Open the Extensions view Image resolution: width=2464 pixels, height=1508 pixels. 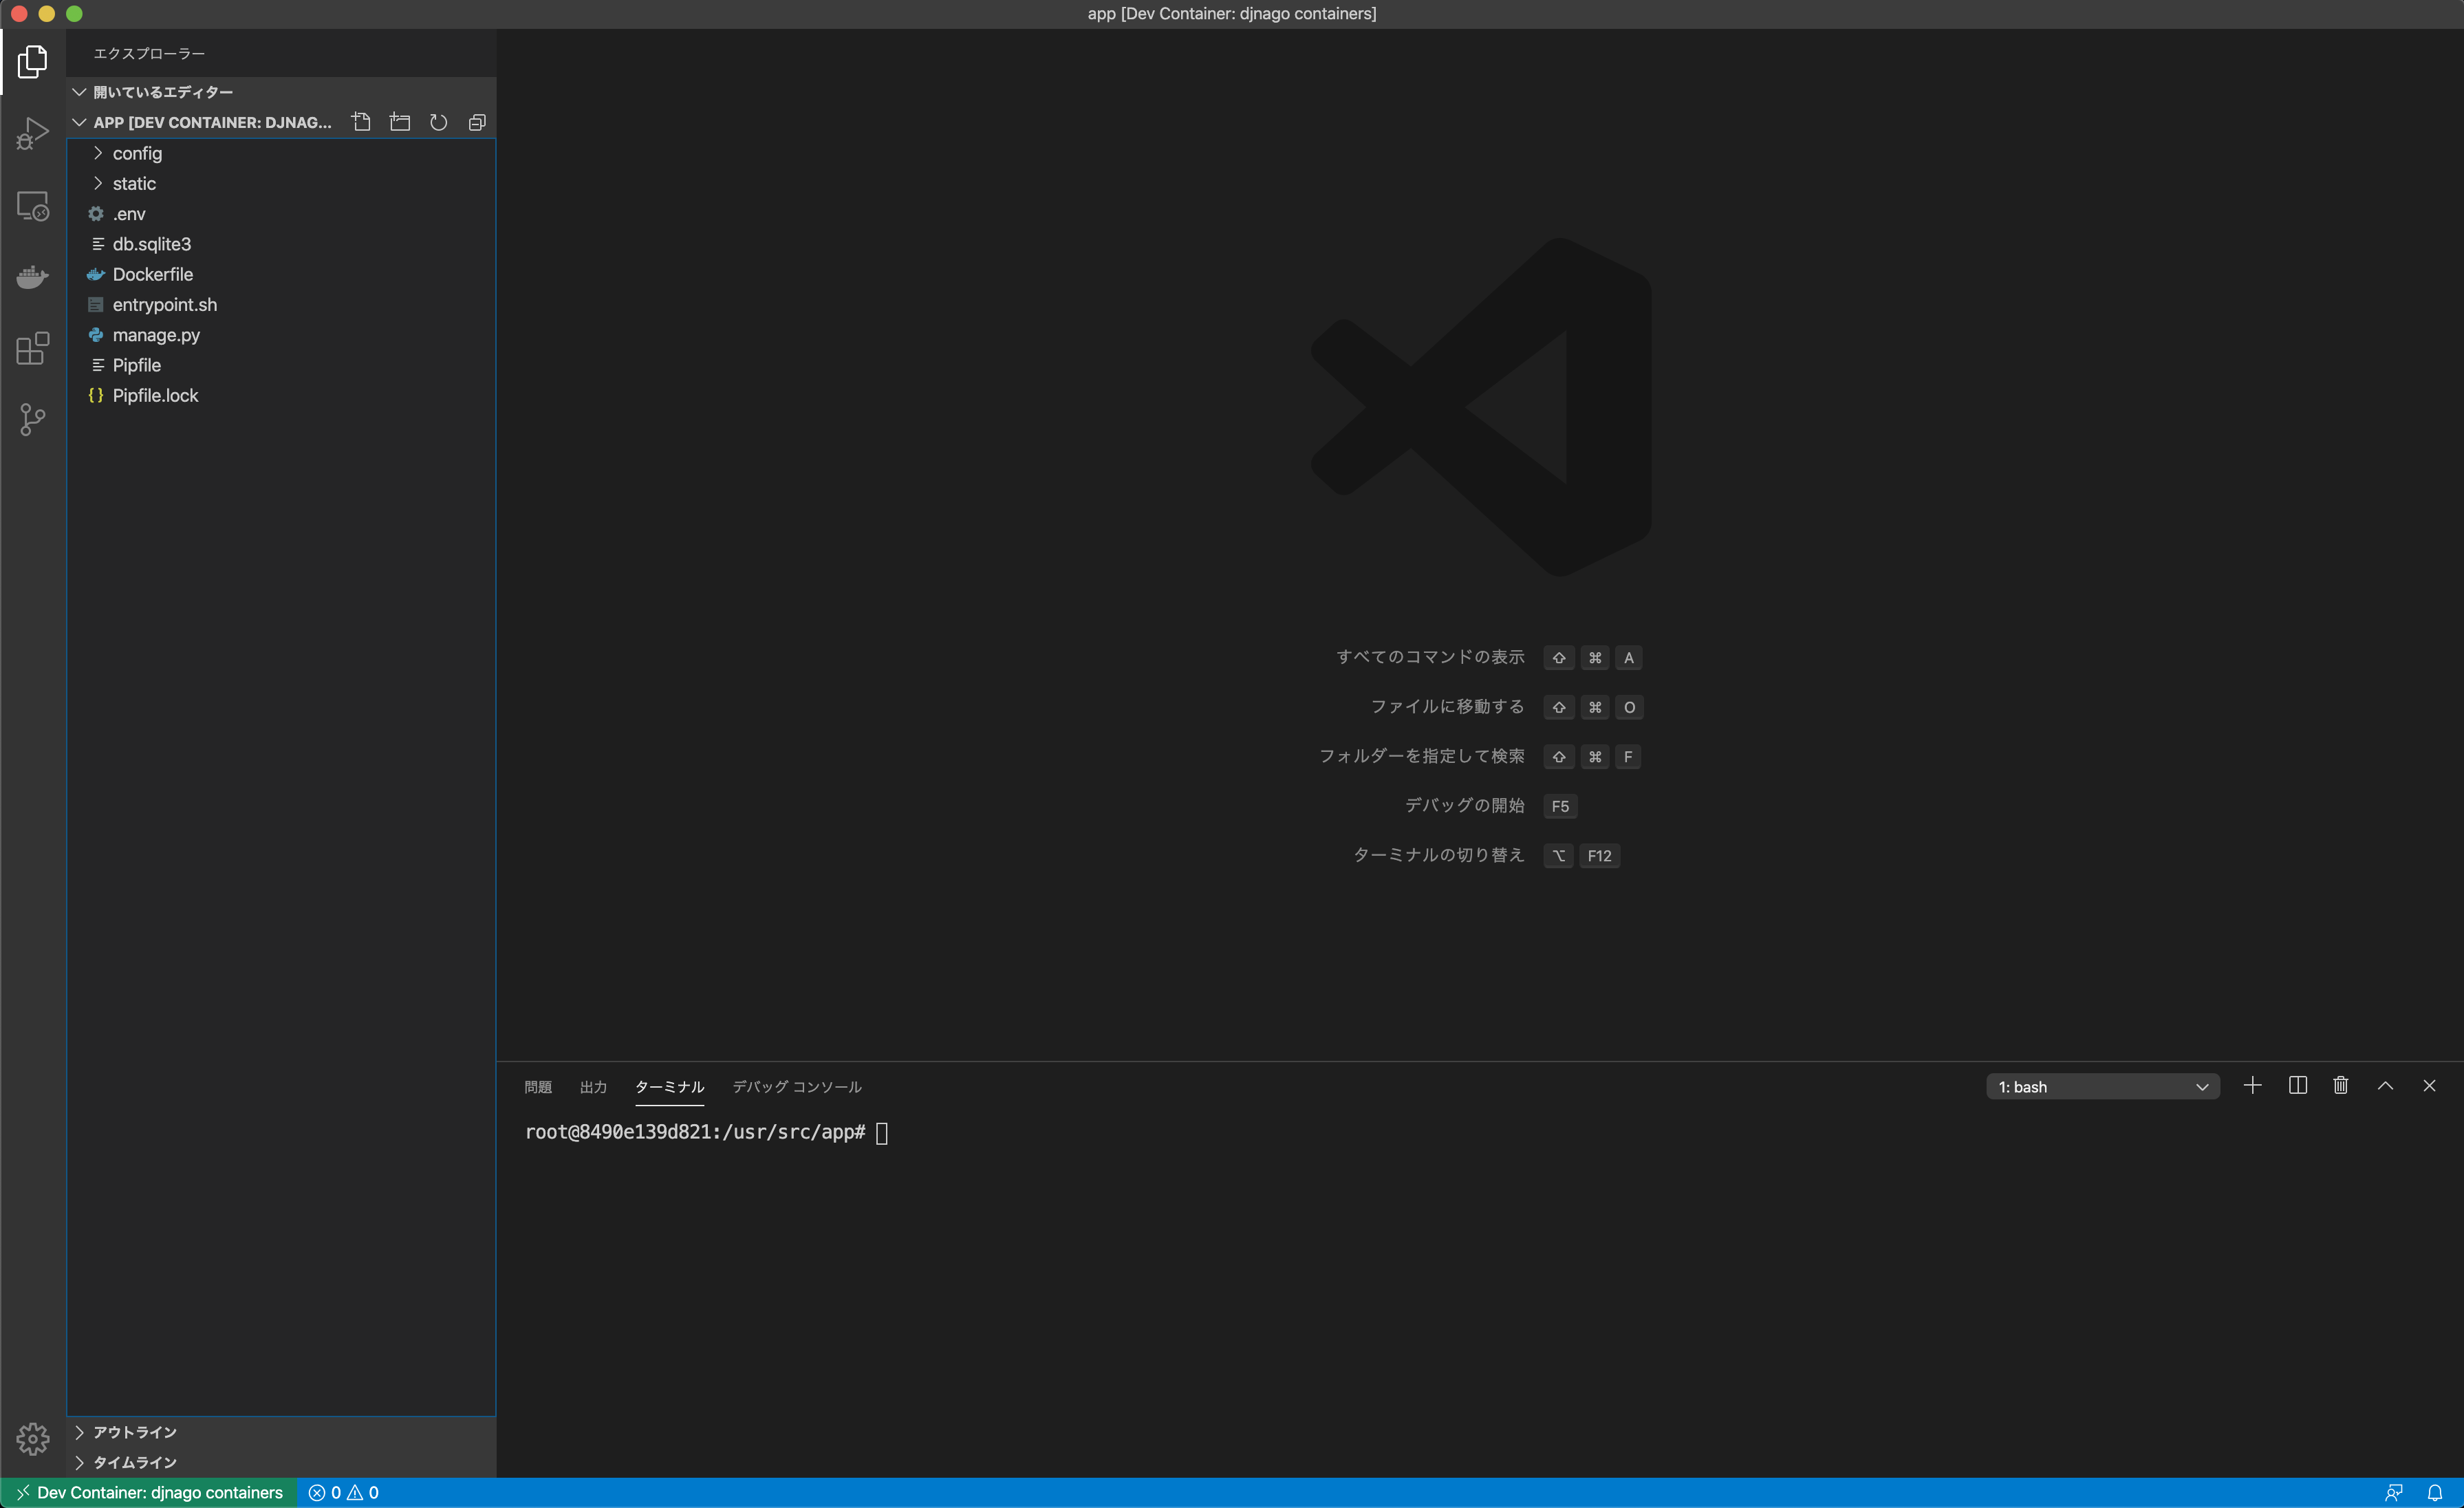coord(32,348)
